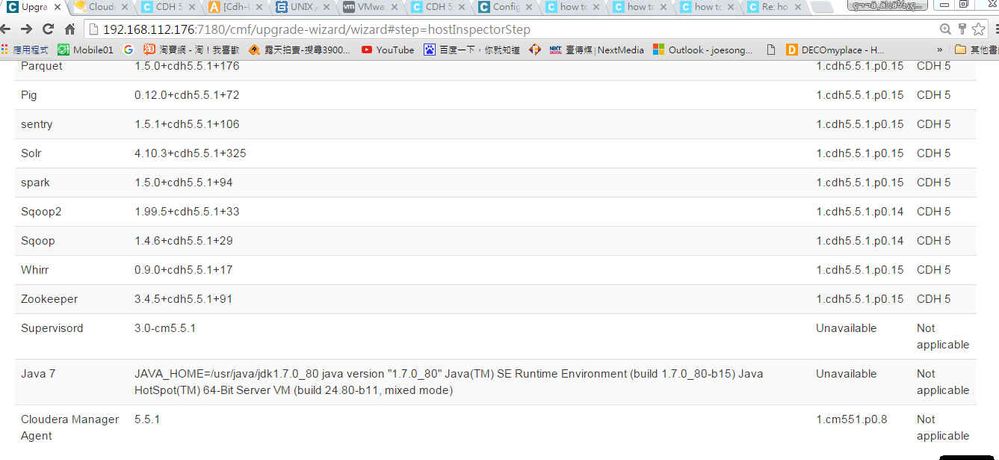The width and height of the screenshot is (999, 460).
Task: Close the Config tab
Action: (x=528, y=8)
